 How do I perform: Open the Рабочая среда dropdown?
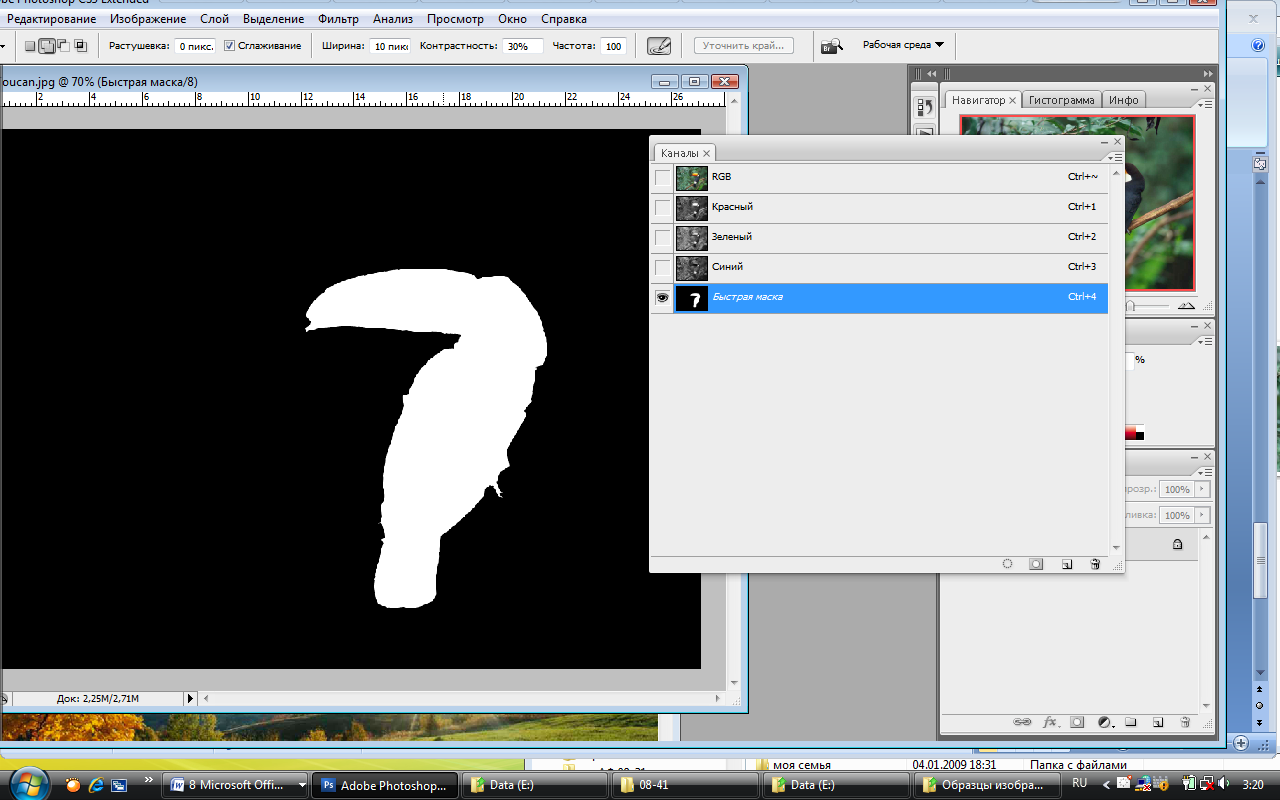tap(903, 45)
